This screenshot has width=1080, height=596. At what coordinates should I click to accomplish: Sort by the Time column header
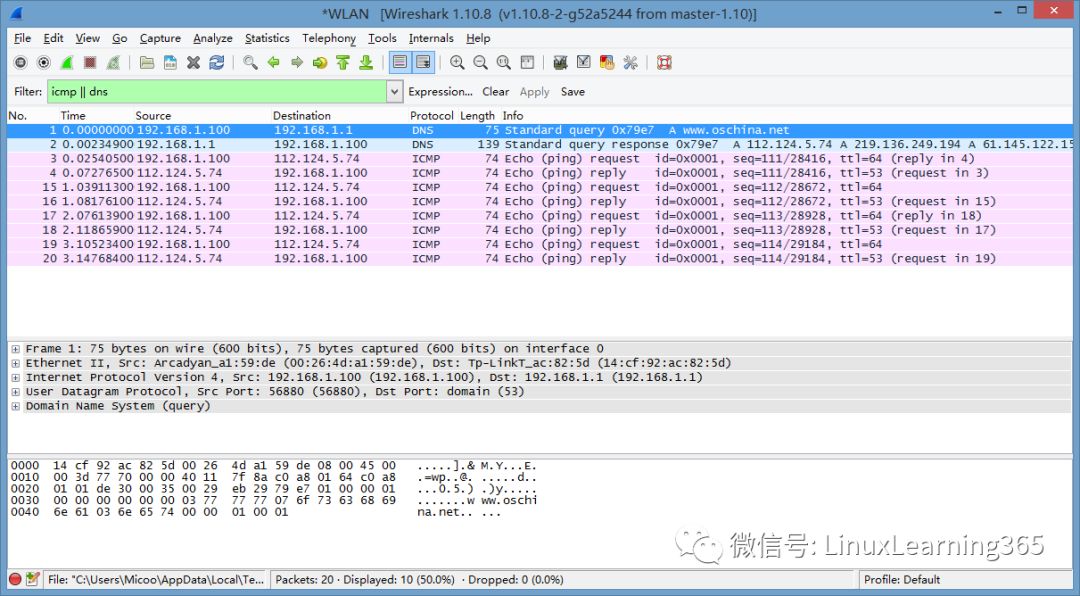tap(73, 116)
